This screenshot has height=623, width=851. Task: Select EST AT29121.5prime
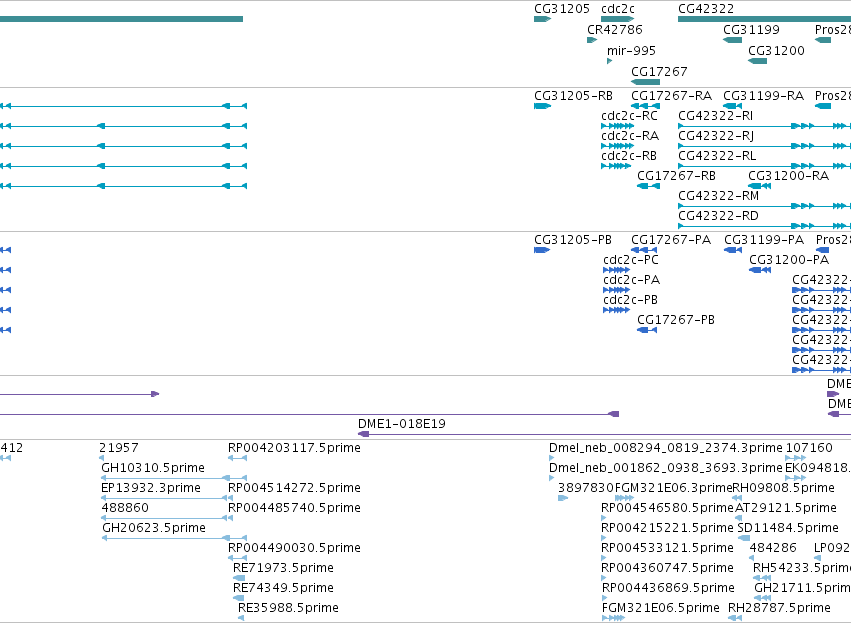(786, 508)
